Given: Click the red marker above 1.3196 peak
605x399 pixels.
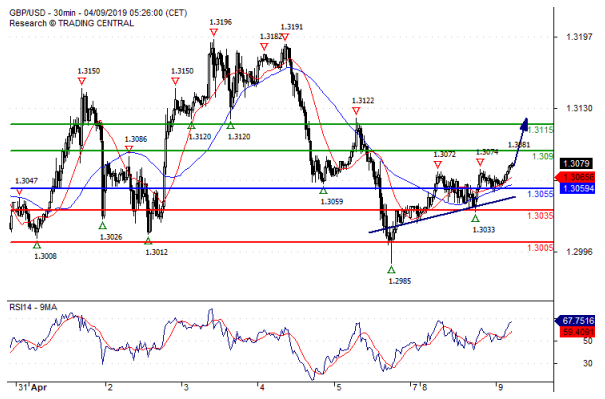Looking at the screenshot, I should pyautogui.click(x=214, y=32).
